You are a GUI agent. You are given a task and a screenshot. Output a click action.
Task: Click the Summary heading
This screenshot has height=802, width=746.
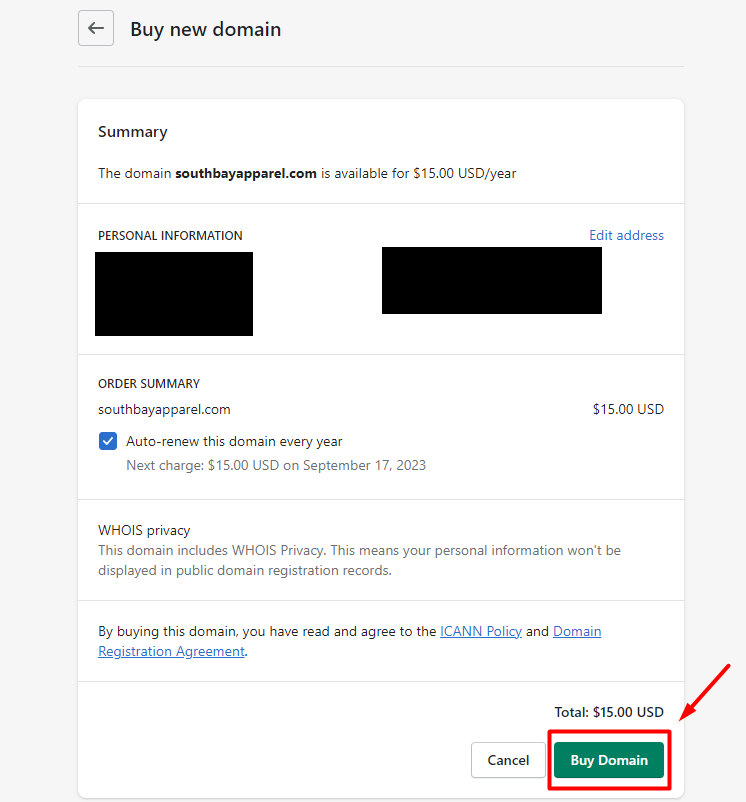132,132
